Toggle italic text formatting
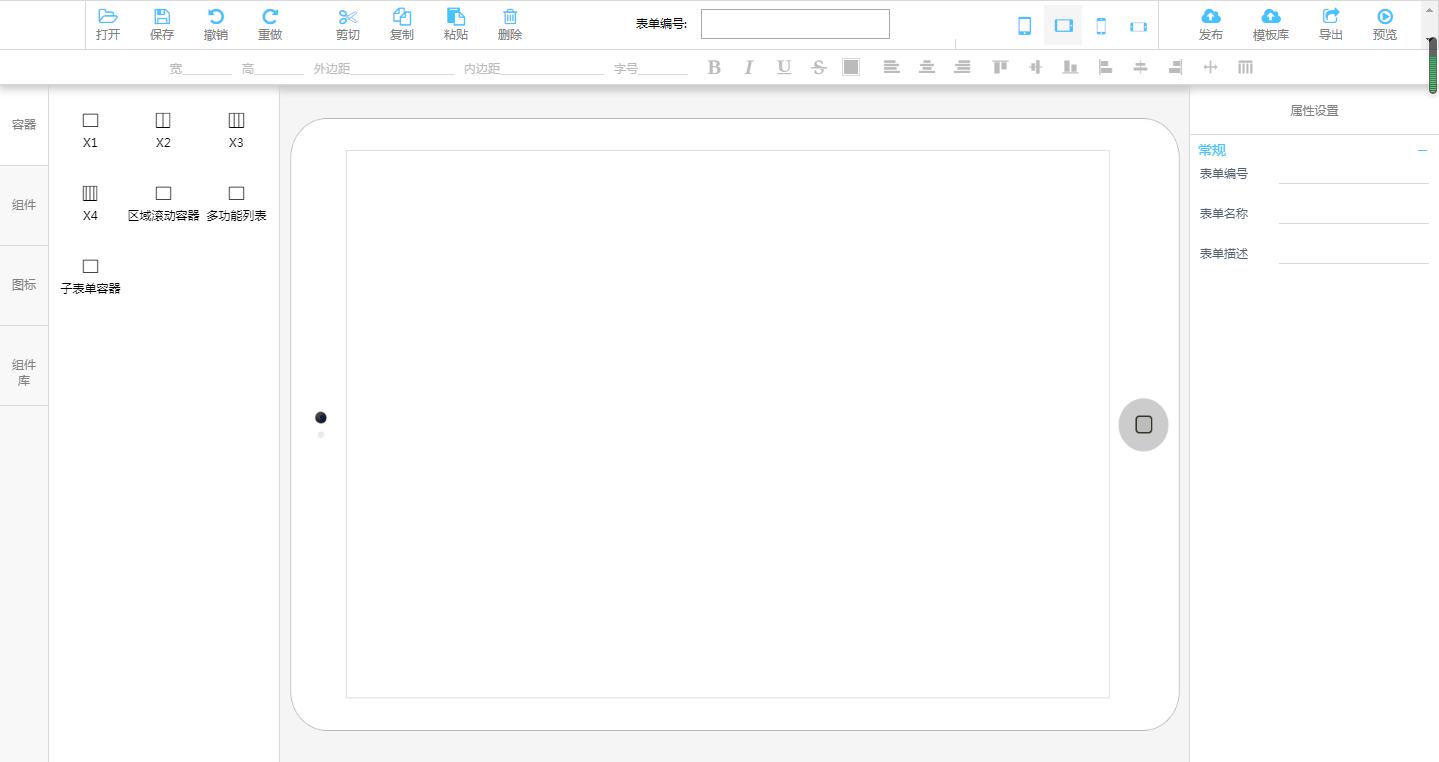This screenshot has width=1439, height=762. (748, 67)
